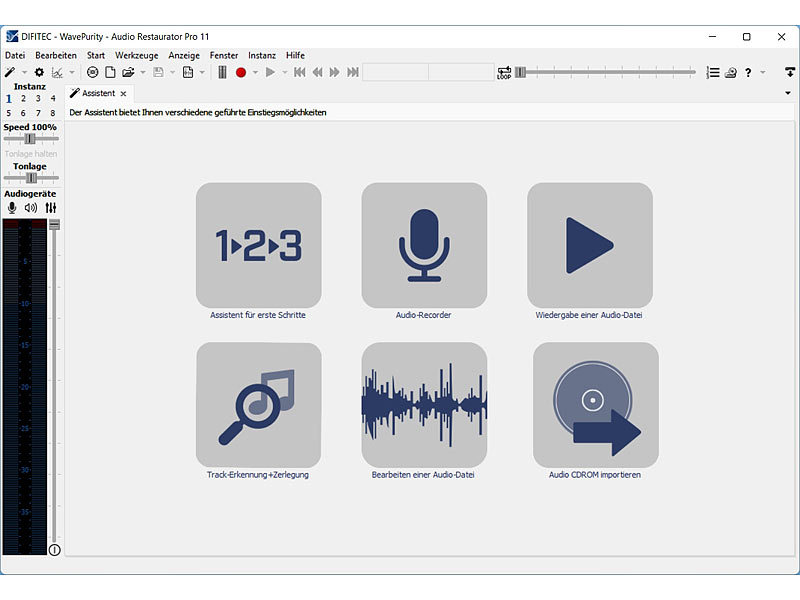Expand the dropdown next to the play button

pyautogui.click(x=285, y=72)
